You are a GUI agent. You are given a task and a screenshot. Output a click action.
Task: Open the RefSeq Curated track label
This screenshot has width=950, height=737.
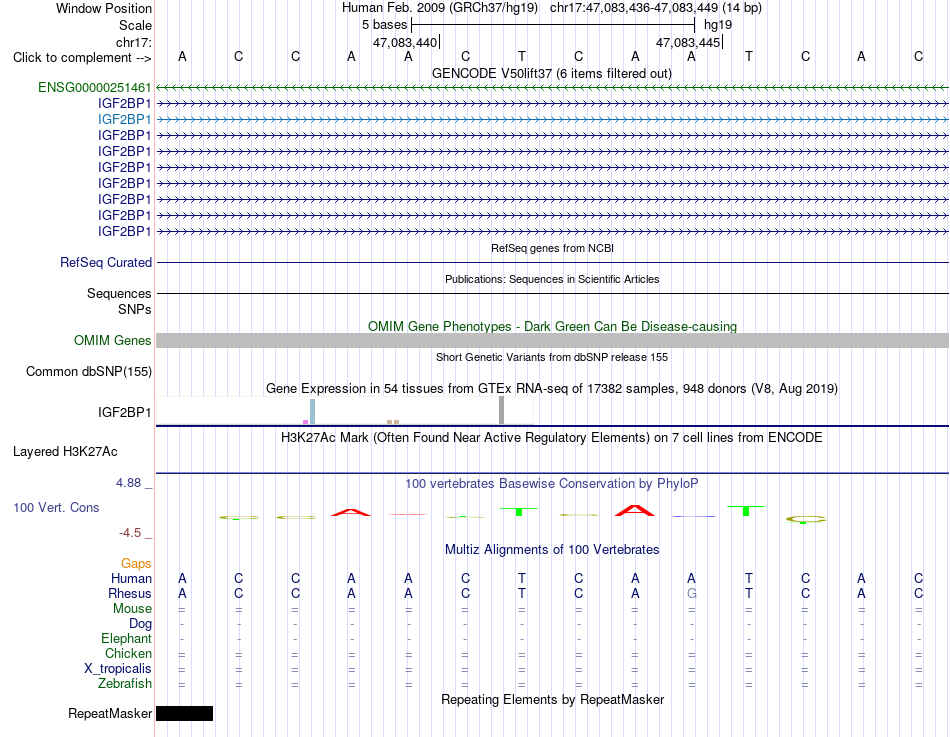106,262
